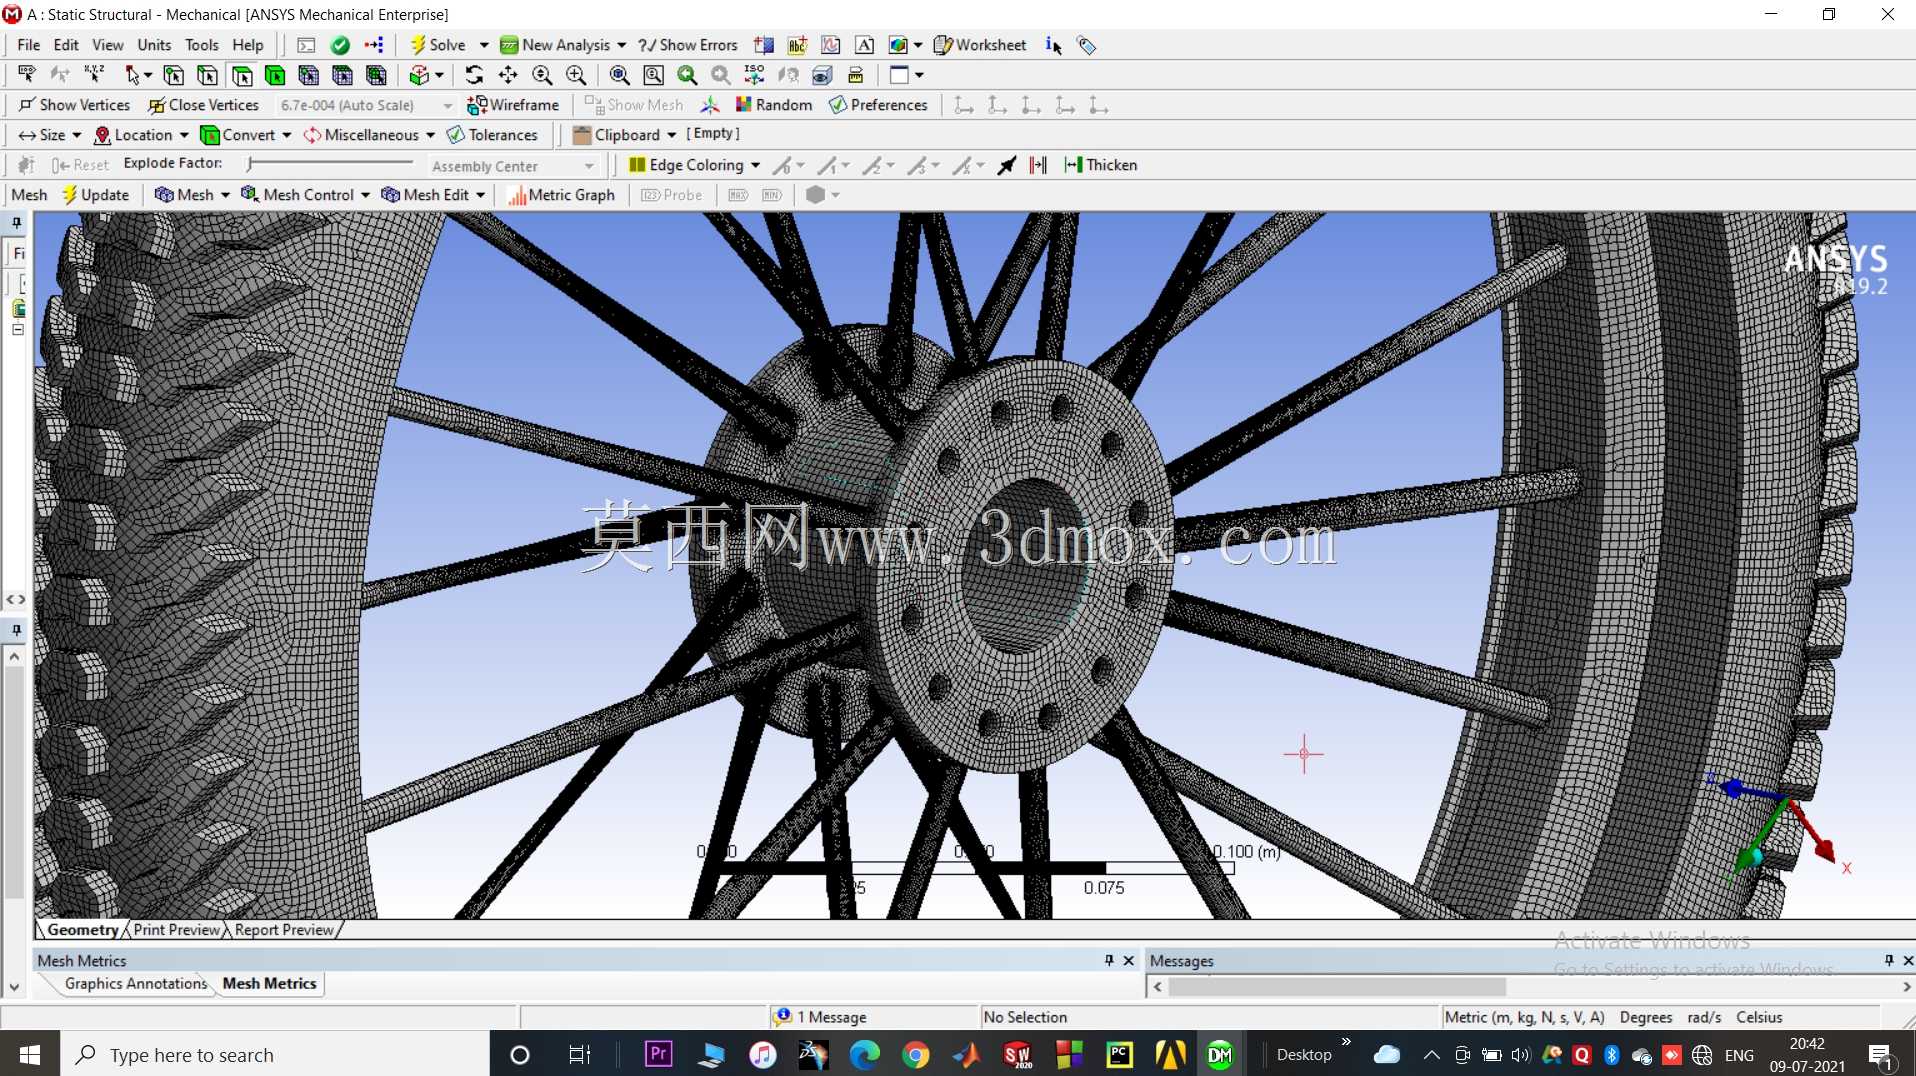Viewport: 1916px width, 1076px height.
Task: Toggle the Worksheet view
Action: coord(980,45)
